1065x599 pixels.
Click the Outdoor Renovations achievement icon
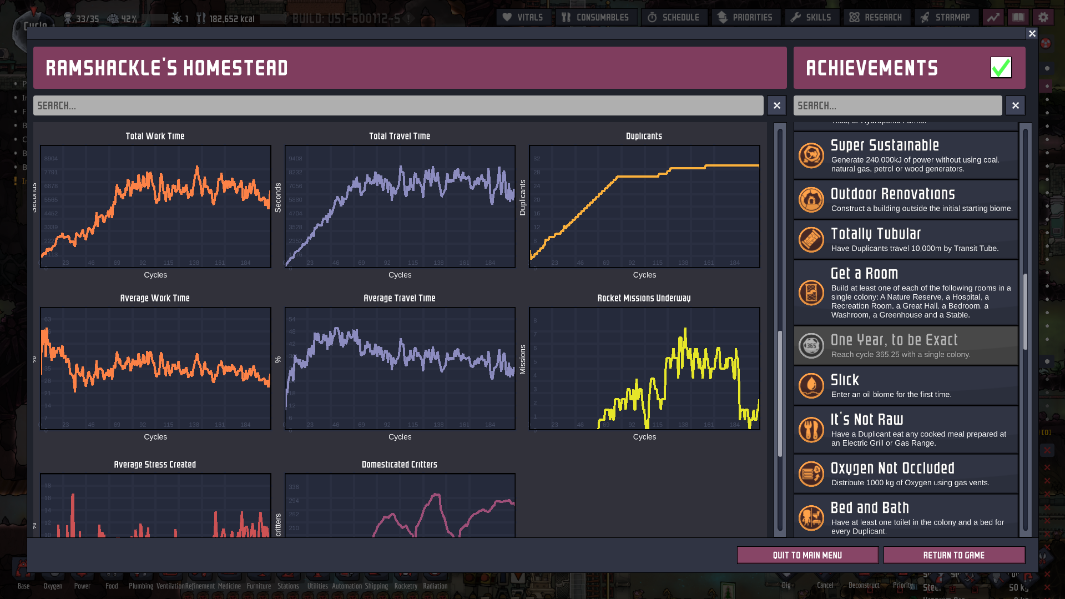tap(810, 200)
